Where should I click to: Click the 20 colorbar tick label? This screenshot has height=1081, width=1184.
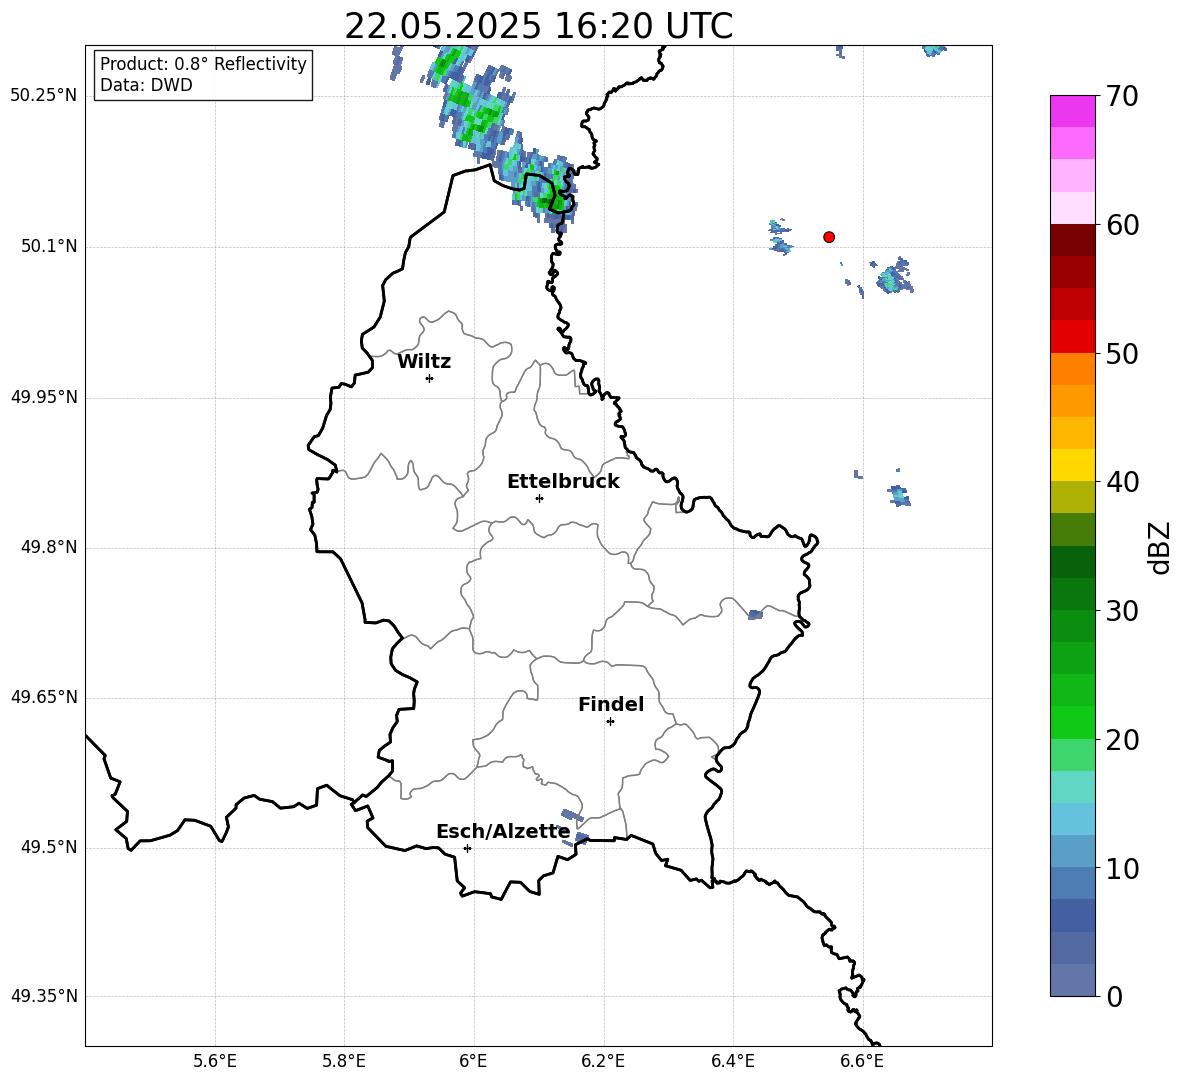point(1121,740)
